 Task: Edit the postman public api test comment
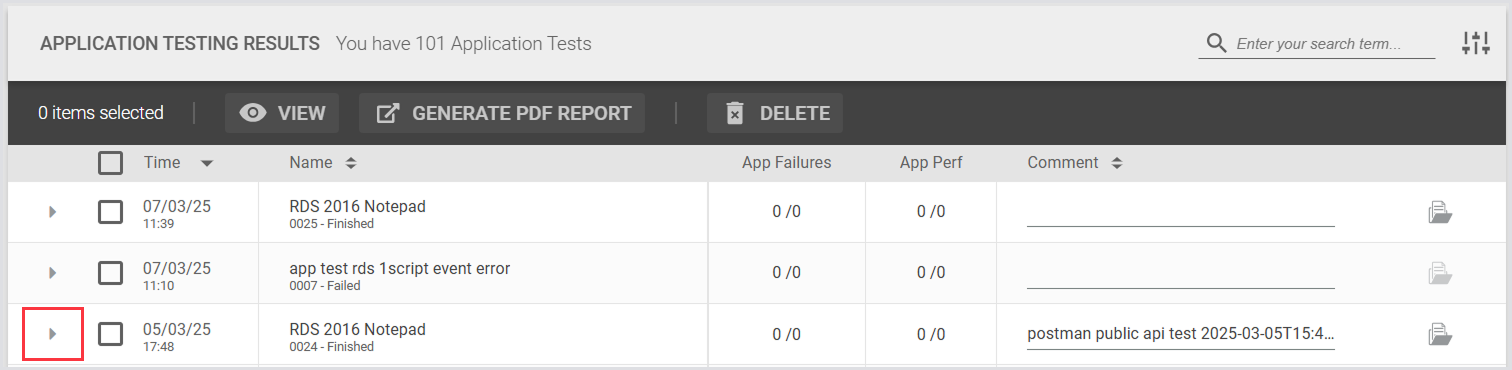[1181, 334]
